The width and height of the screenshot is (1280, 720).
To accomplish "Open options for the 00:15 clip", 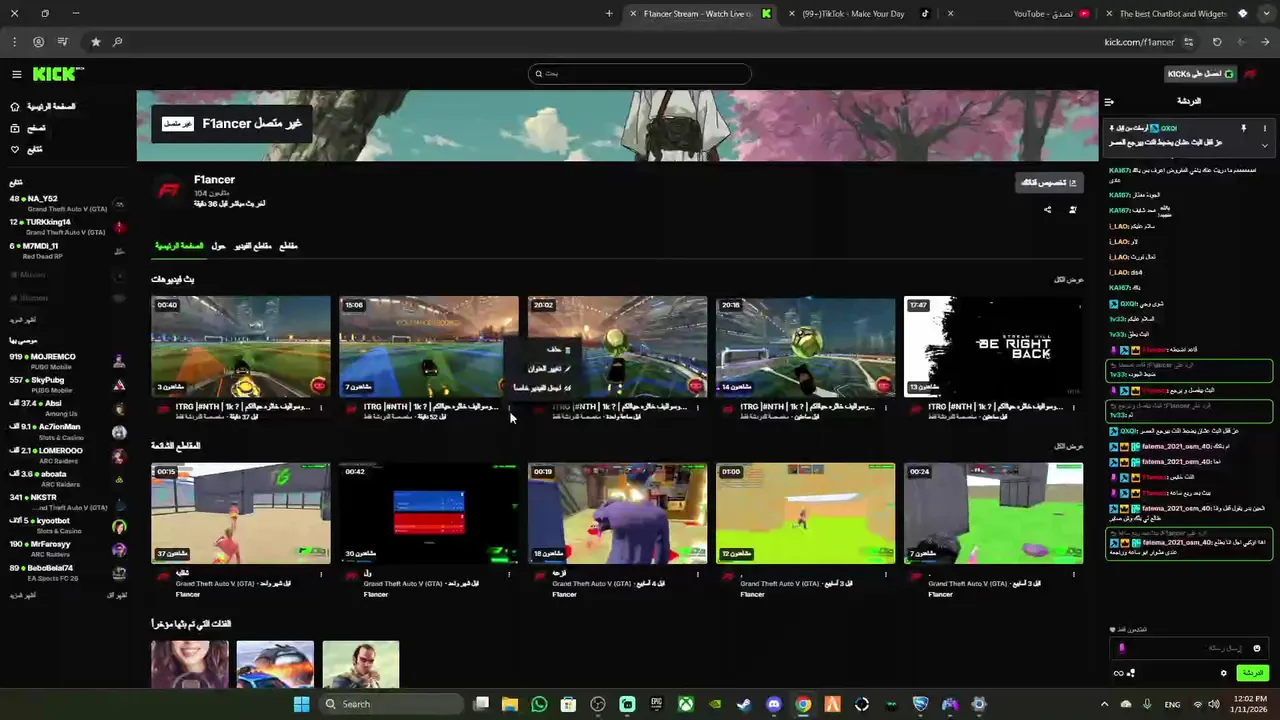I will 321,574.
